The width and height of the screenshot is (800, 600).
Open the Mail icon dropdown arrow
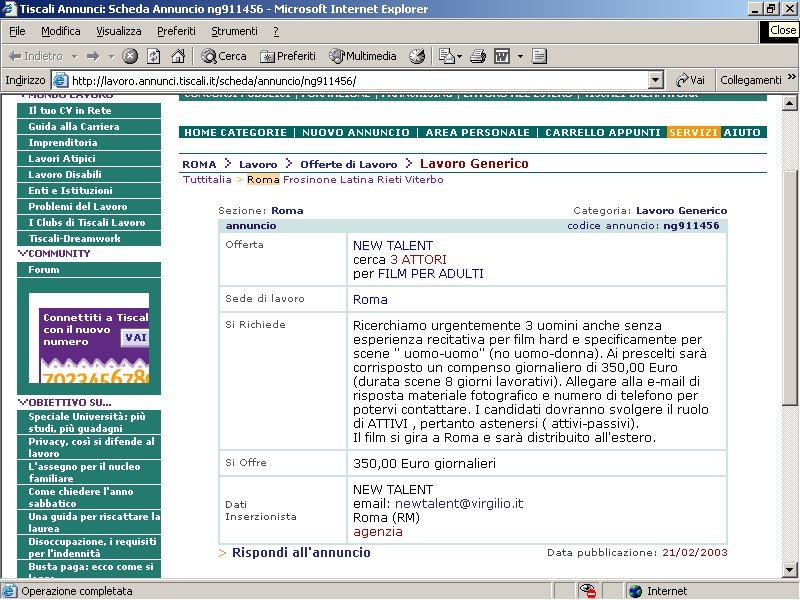(459, 56)
